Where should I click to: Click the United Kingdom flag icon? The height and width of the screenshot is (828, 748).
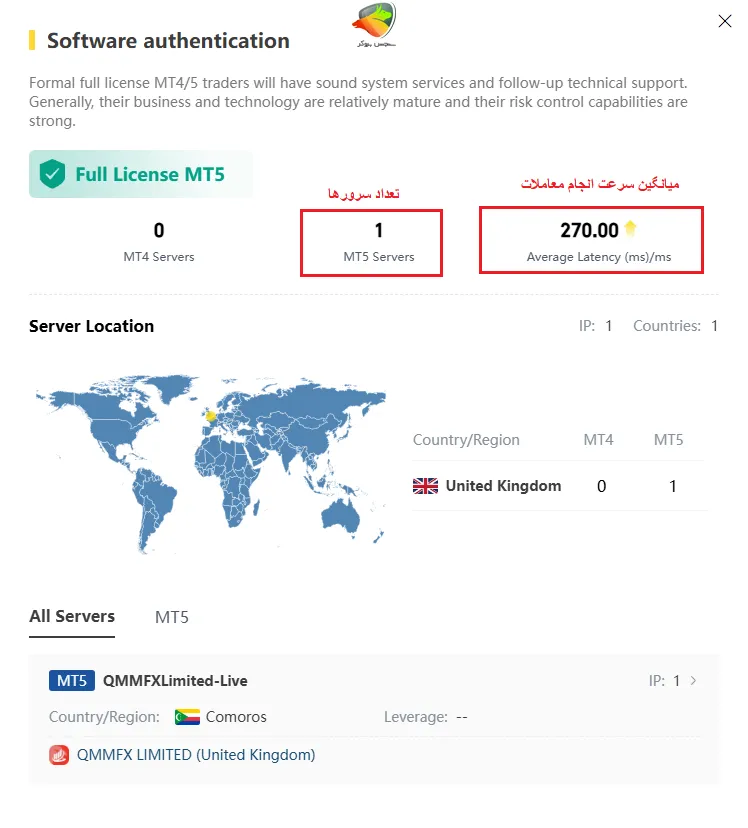(424, 486)
